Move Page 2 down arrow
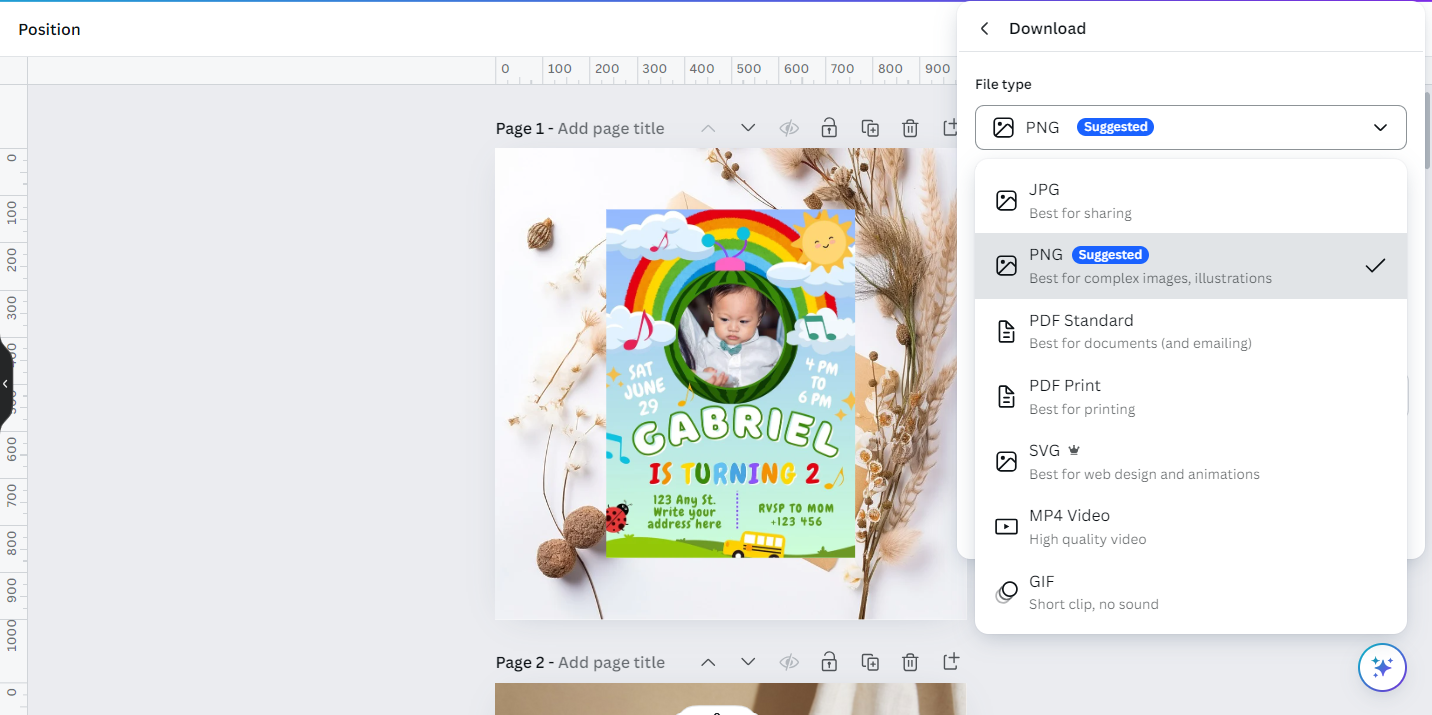 tap(748, 662)
